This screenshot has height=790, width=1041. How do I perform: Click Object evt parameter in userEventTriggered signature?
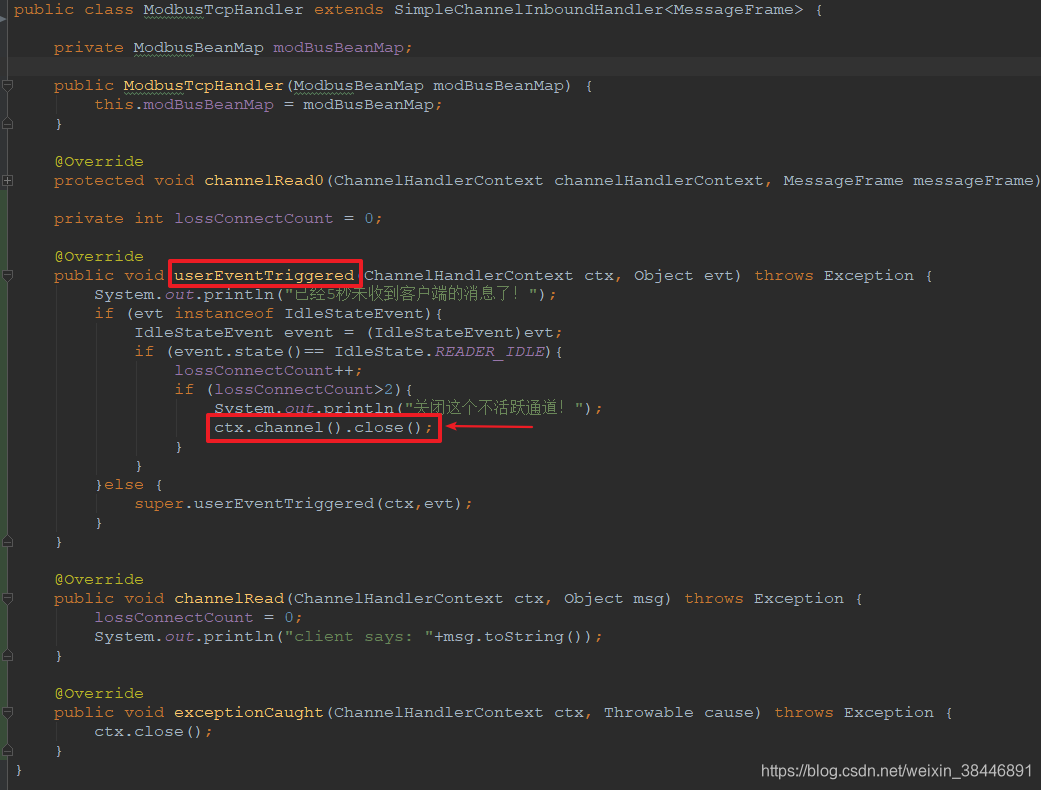(682, 276)
